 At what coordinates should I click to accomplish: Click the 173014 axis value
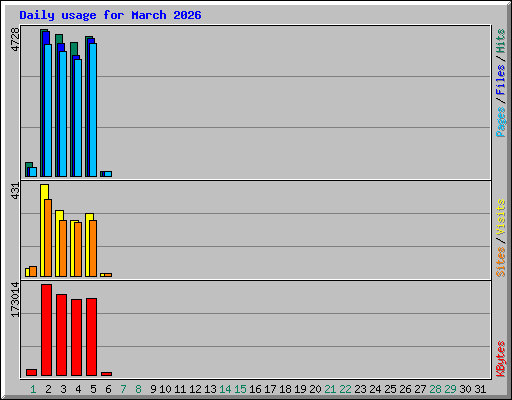15,299
